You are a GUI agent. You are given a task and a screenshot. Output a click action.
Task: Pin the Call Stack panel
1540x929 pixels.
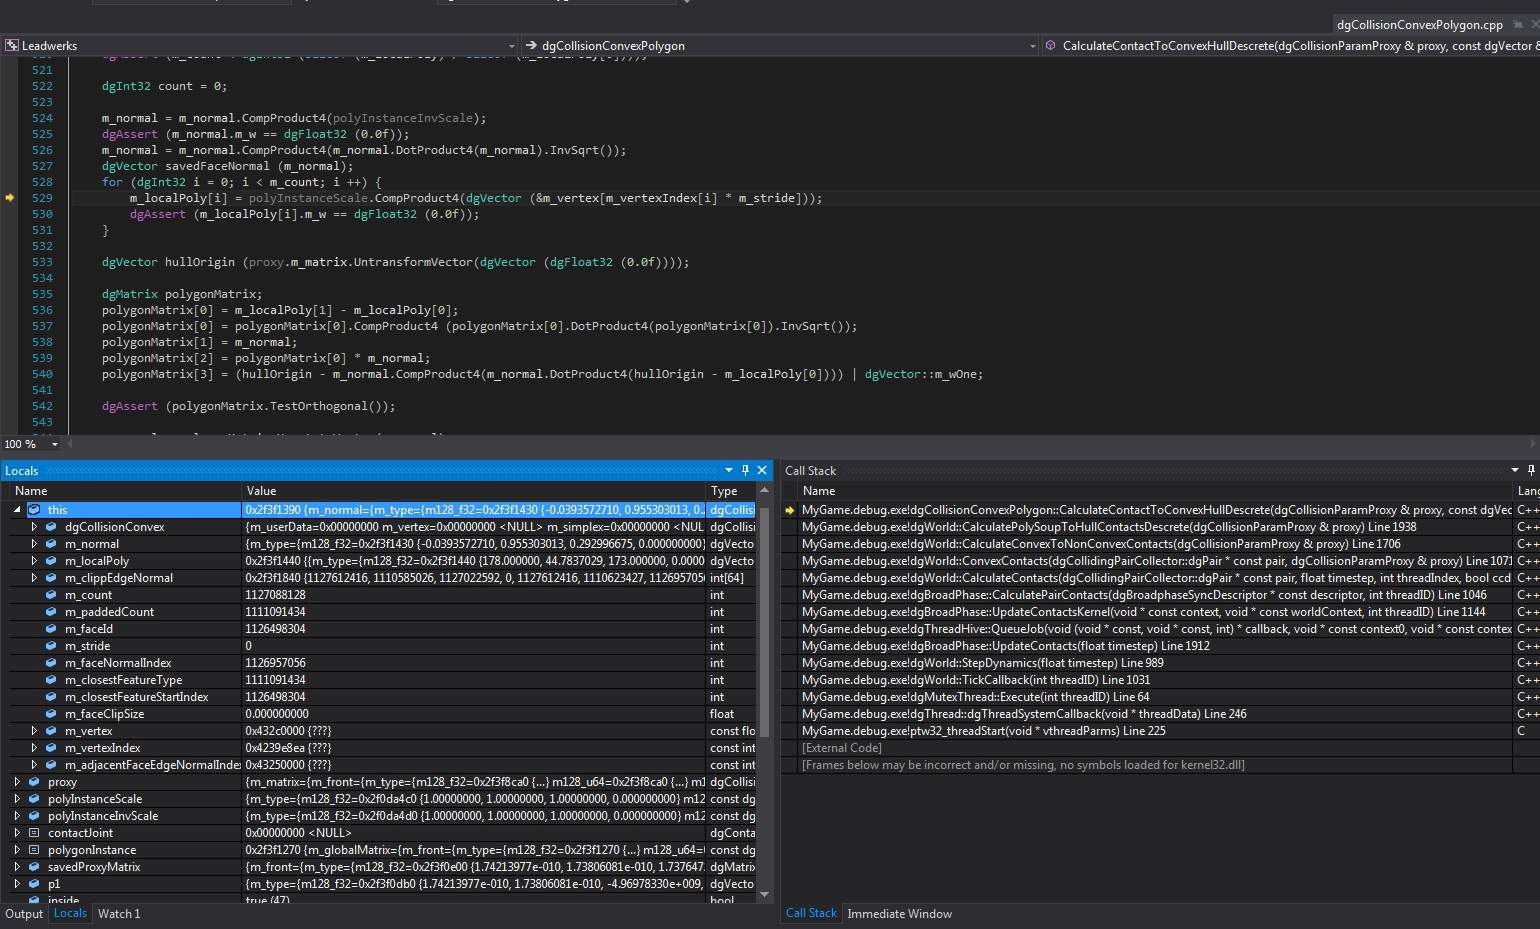point(1531,470)
